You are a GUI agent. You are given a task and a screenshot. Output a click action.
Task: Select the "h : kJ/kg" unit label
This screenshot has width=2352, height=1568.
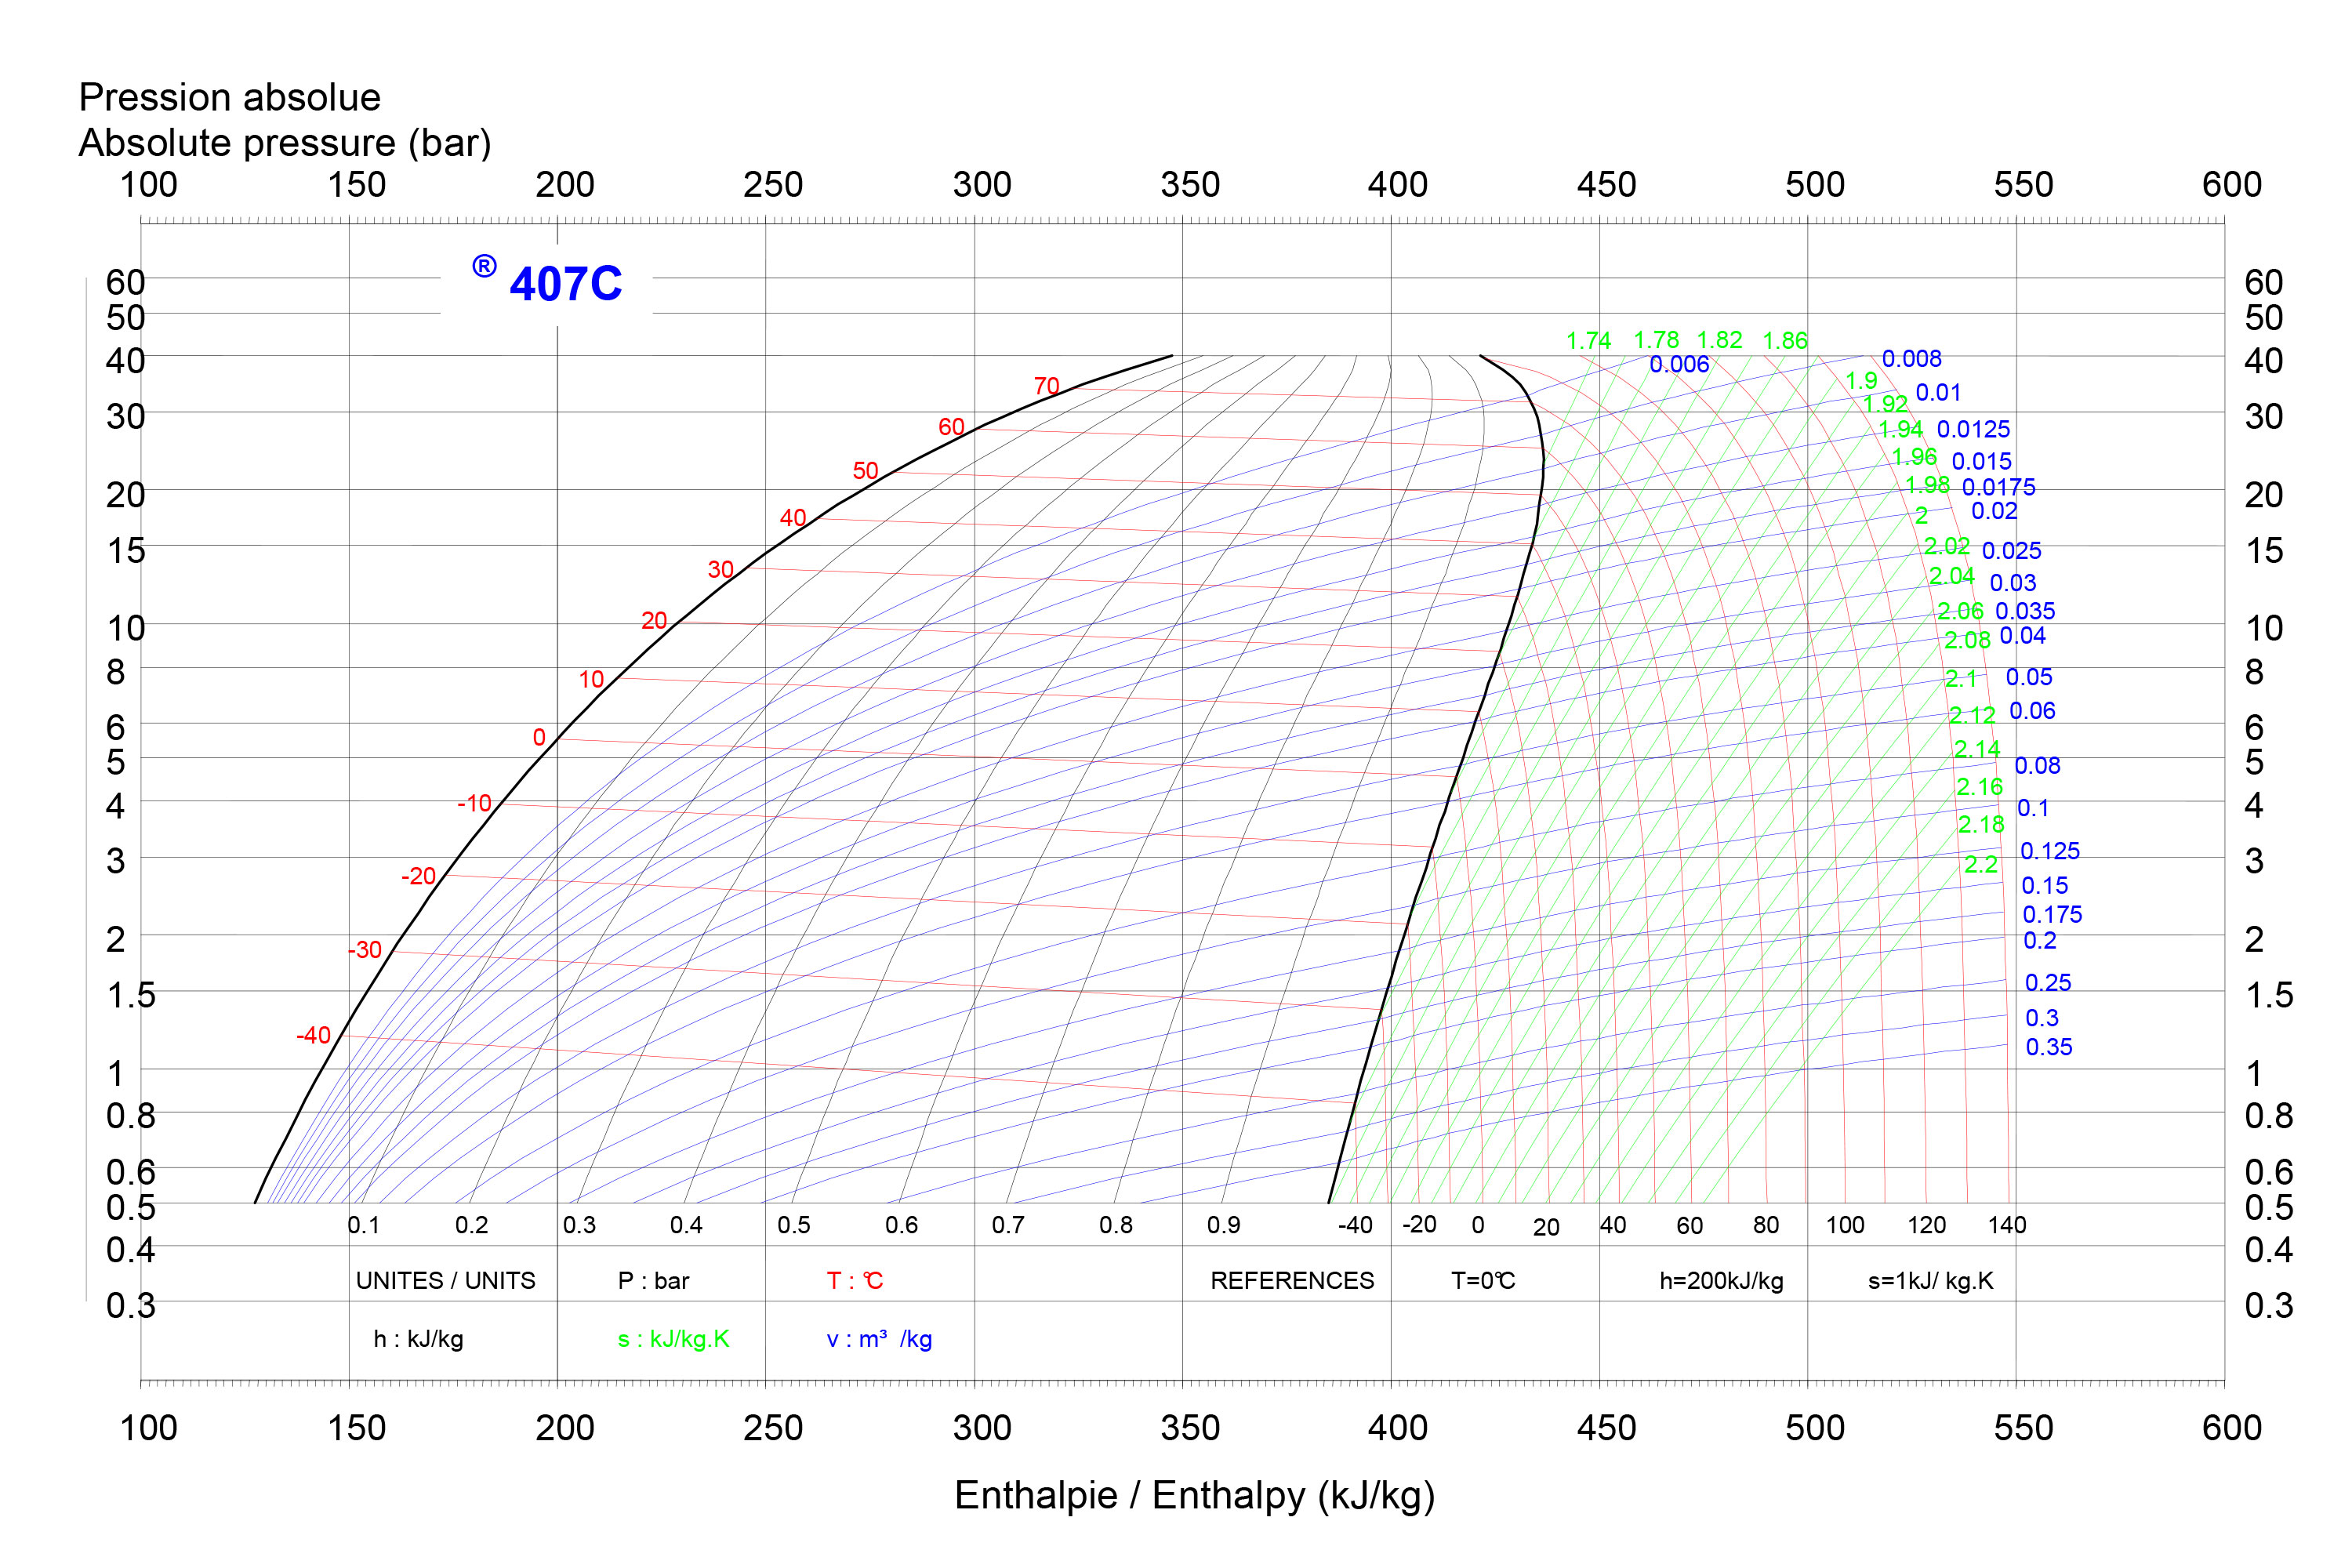click(418, 1339)
